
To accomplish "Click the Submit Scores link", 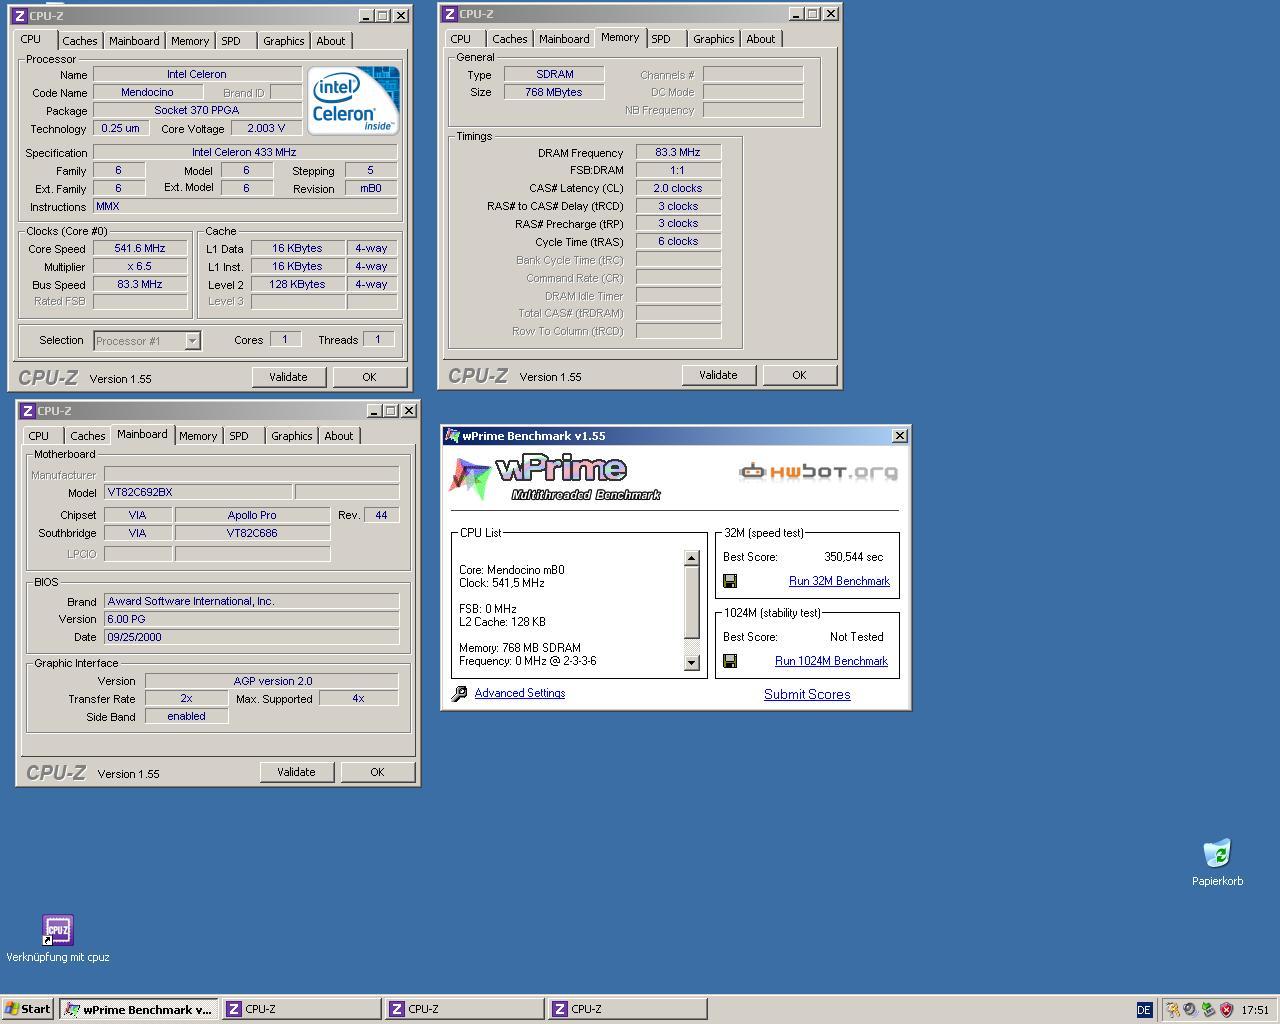I will tap(807, 694).
